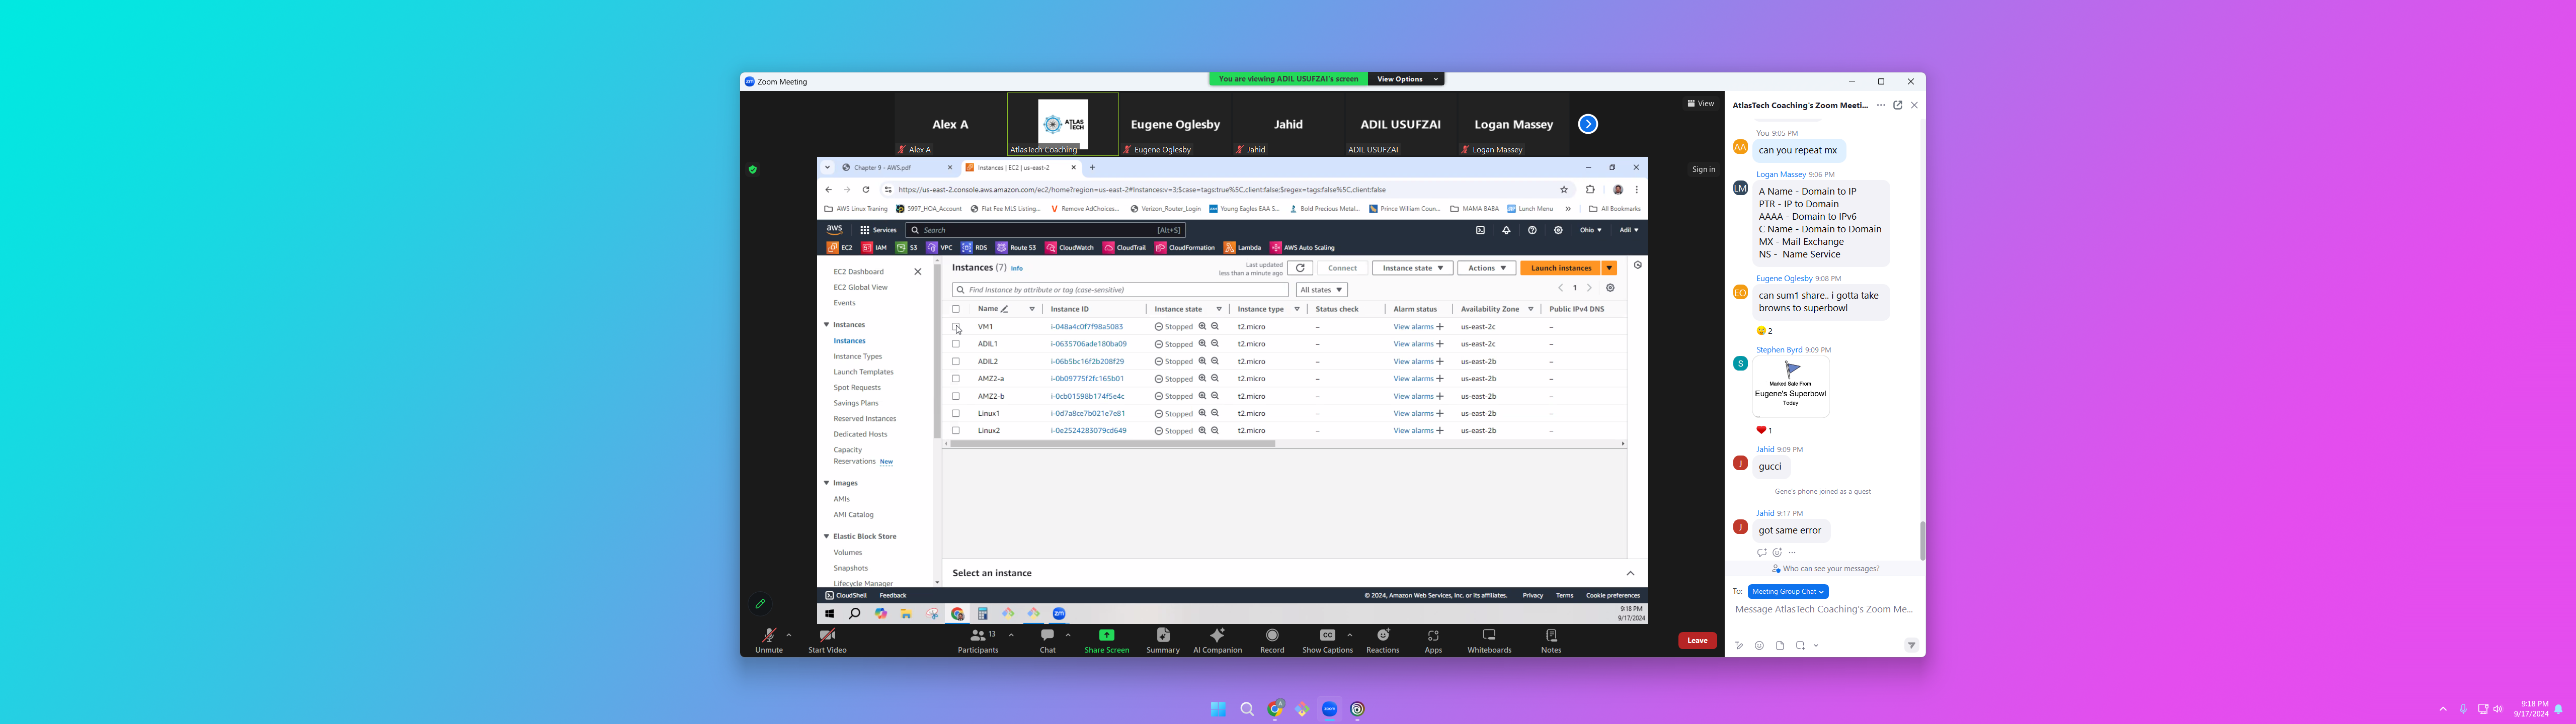Expand the Show Captions options arrow
This screenshot has height=724, width=2576.
coord(1350,635)
